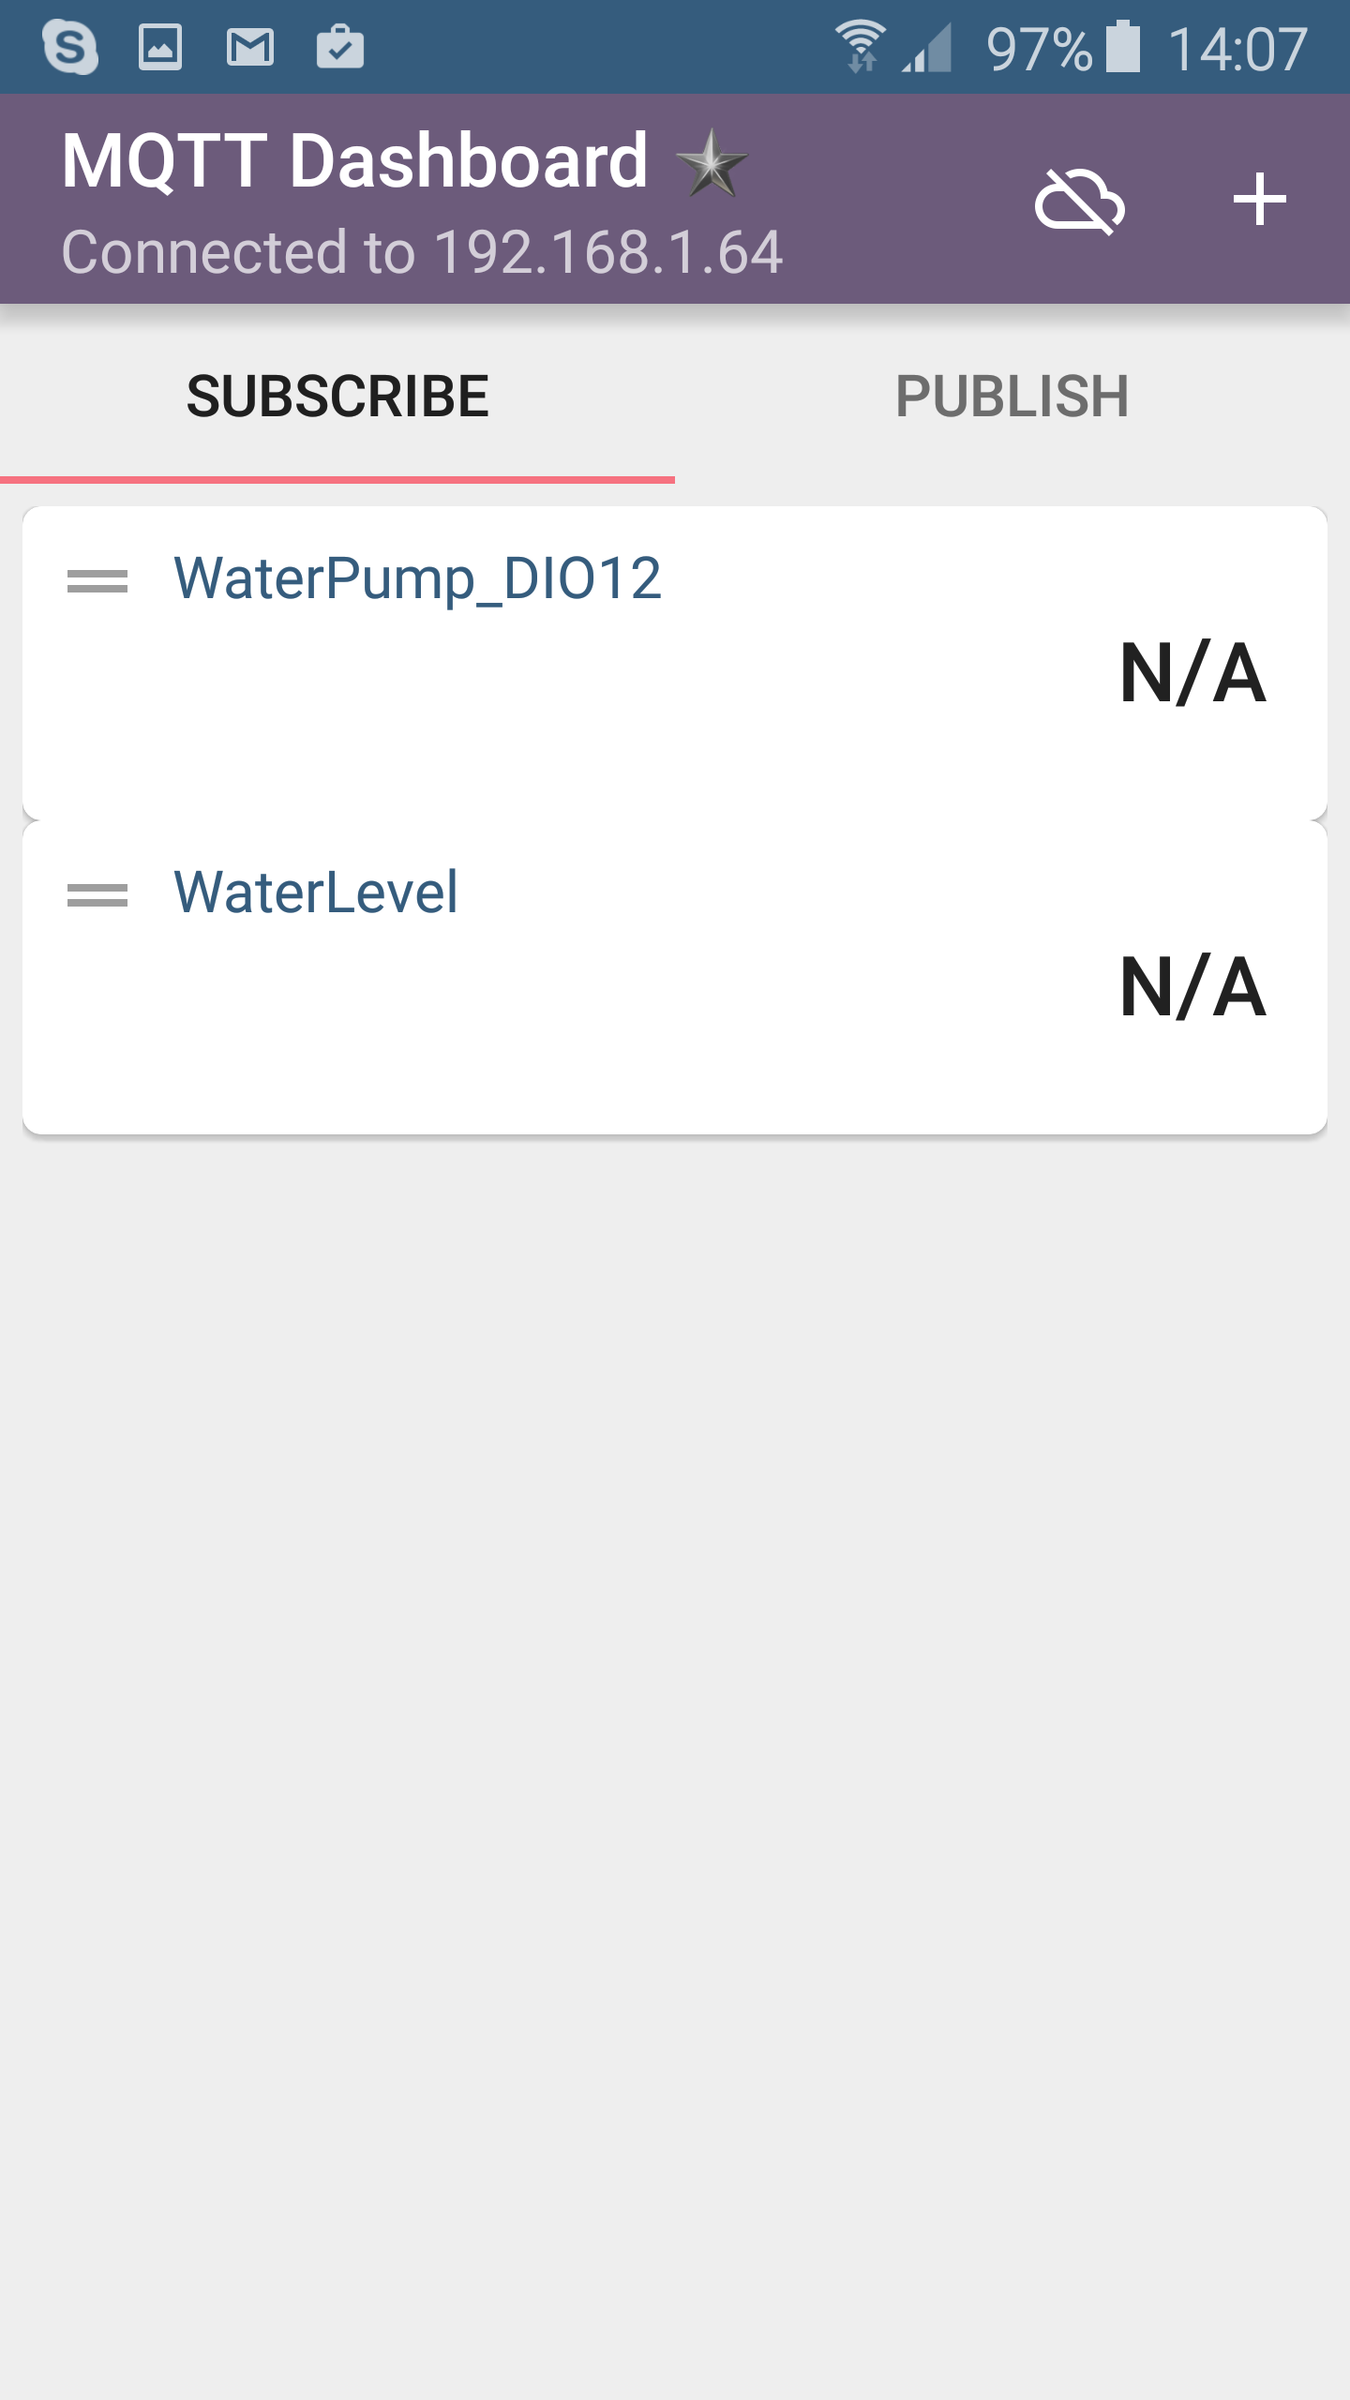Tap the WaterPump_DIO12 drag handle
This screenshot has width=1350, height=2400.
[97, 580]
